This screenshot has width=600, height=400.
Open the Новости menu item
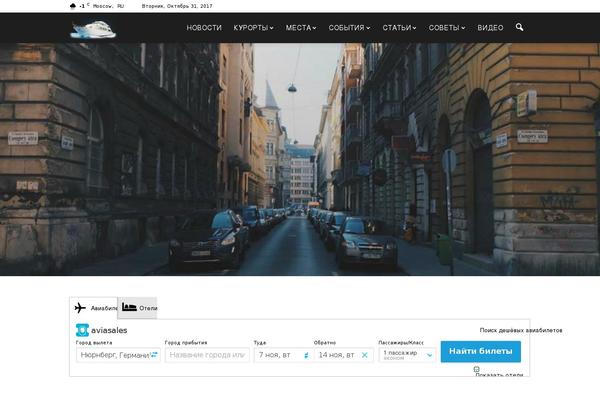click(204, 28)
